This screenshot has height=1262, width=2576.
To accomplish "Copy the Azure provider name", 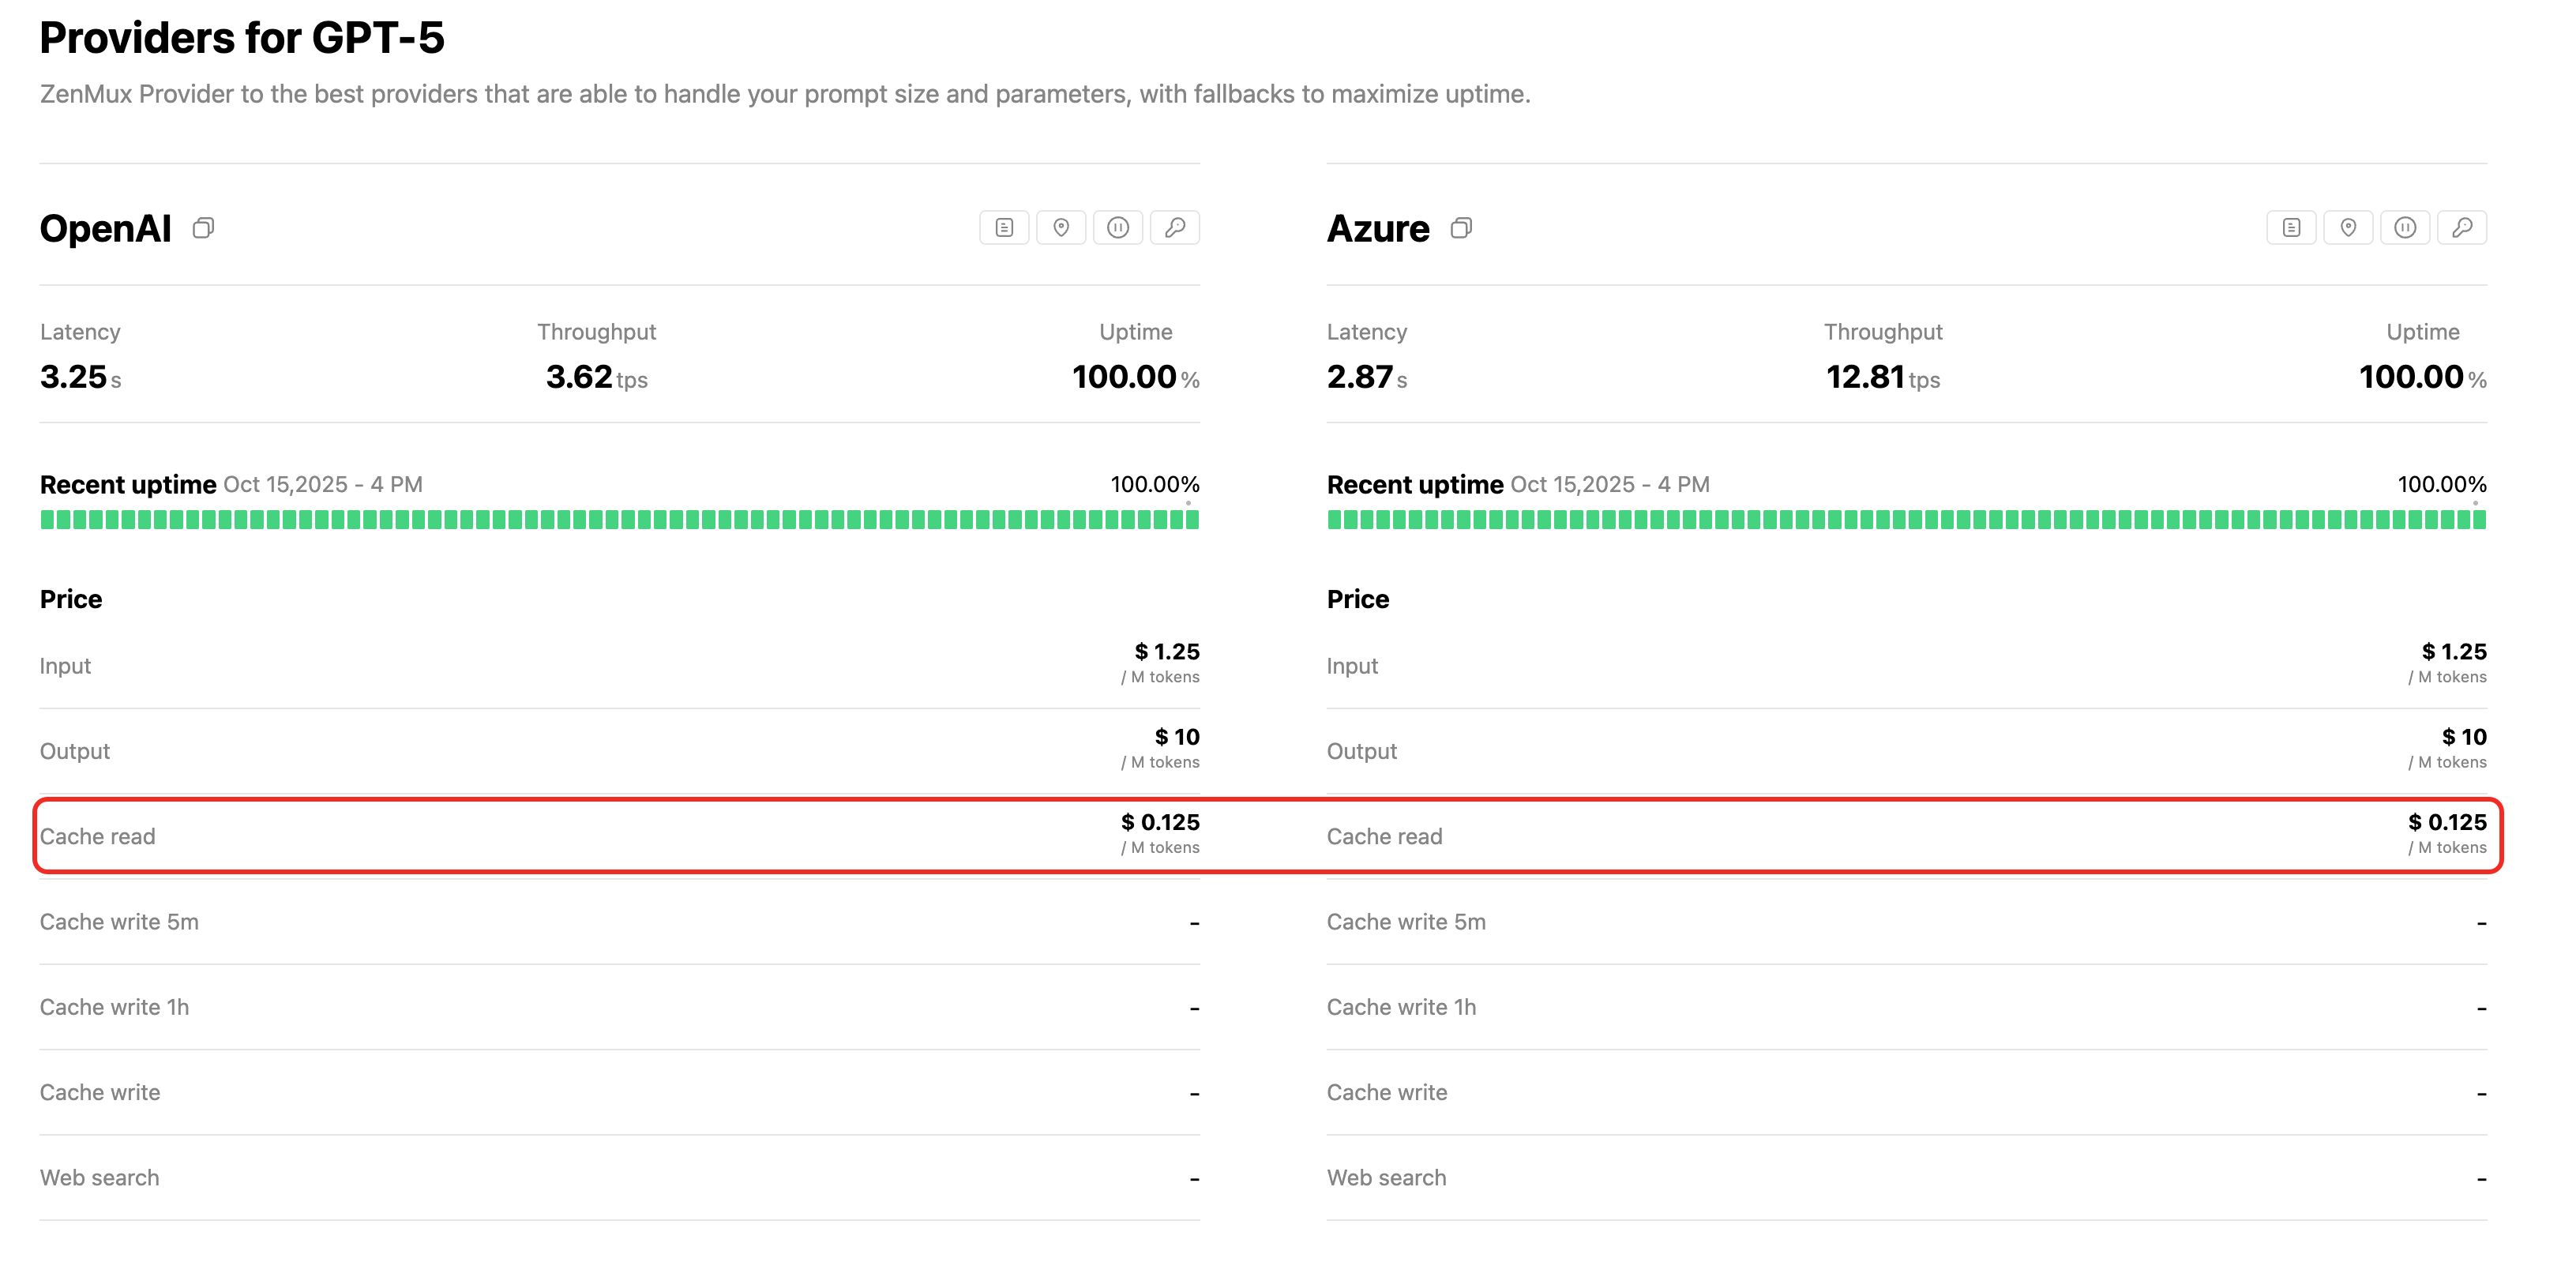I will 1461,228.
